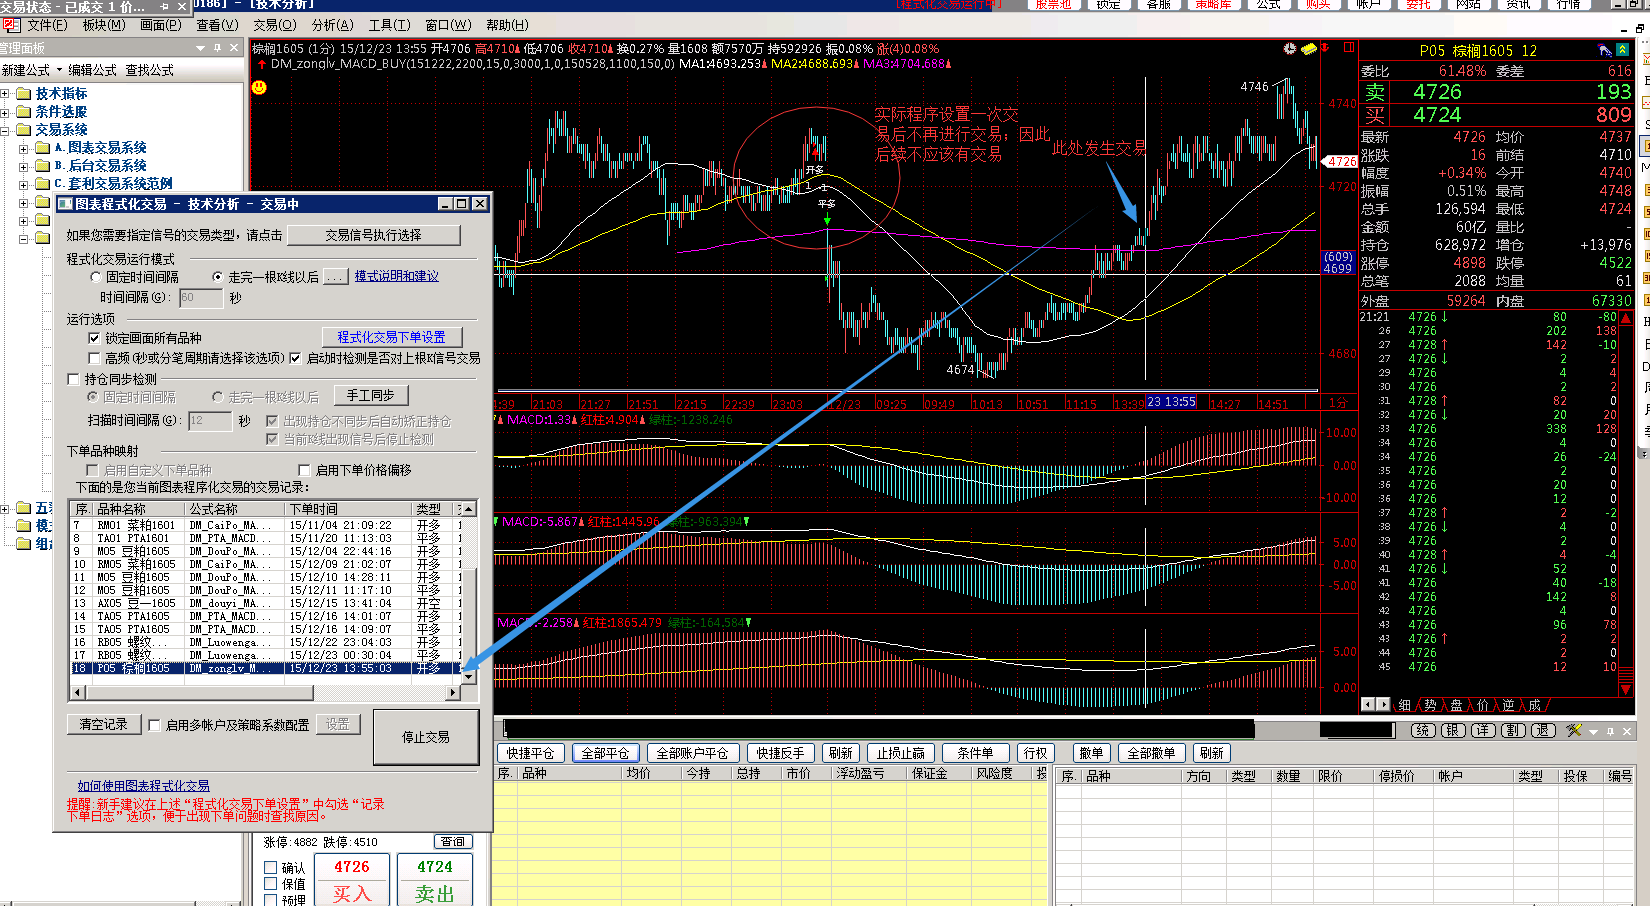
Task: Toggle 锁定画面所有品种 checkbox
Action: tap(95, 339)
